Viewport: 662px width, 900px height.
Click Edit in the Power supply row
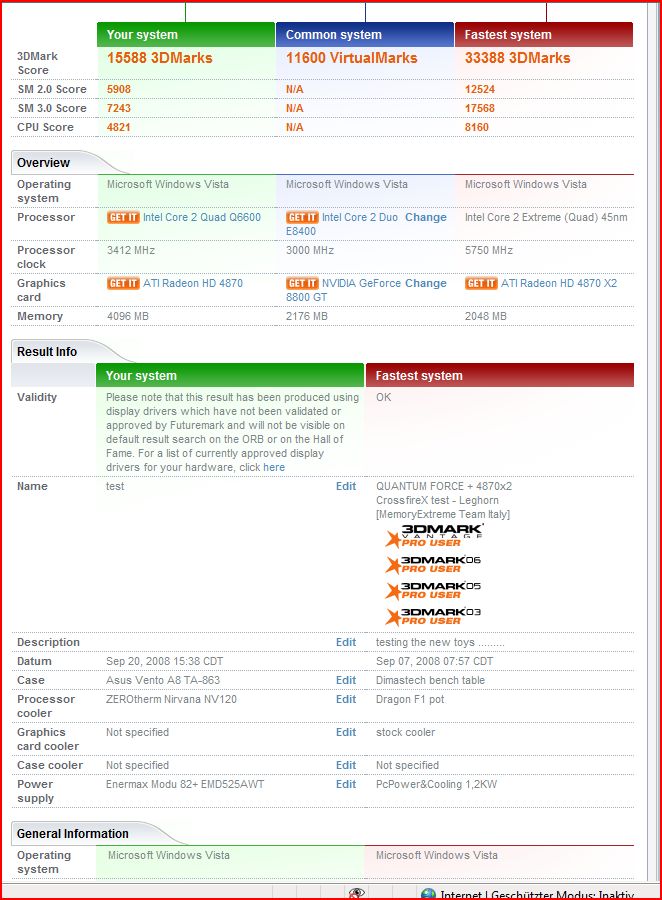click(346, 784)
